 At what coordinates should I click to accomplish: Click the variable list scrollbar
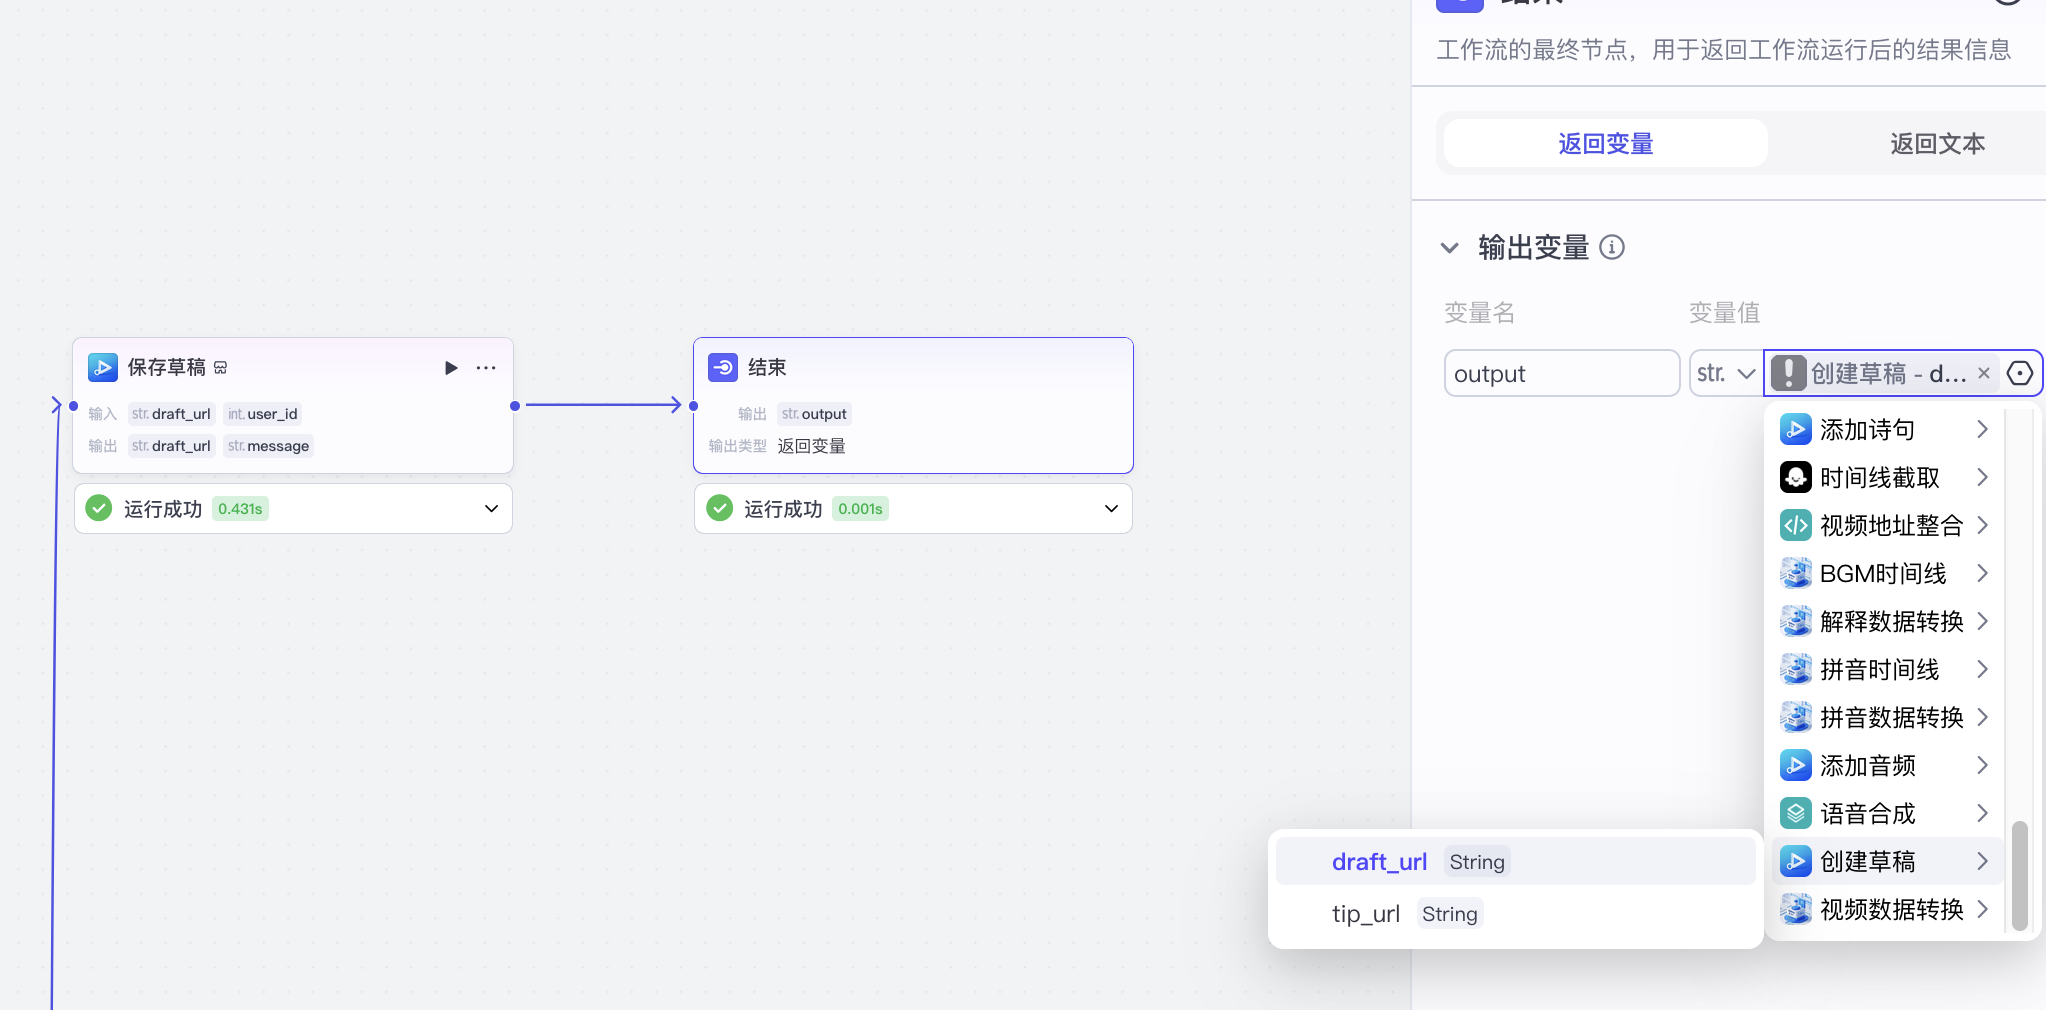[2019, 875]
